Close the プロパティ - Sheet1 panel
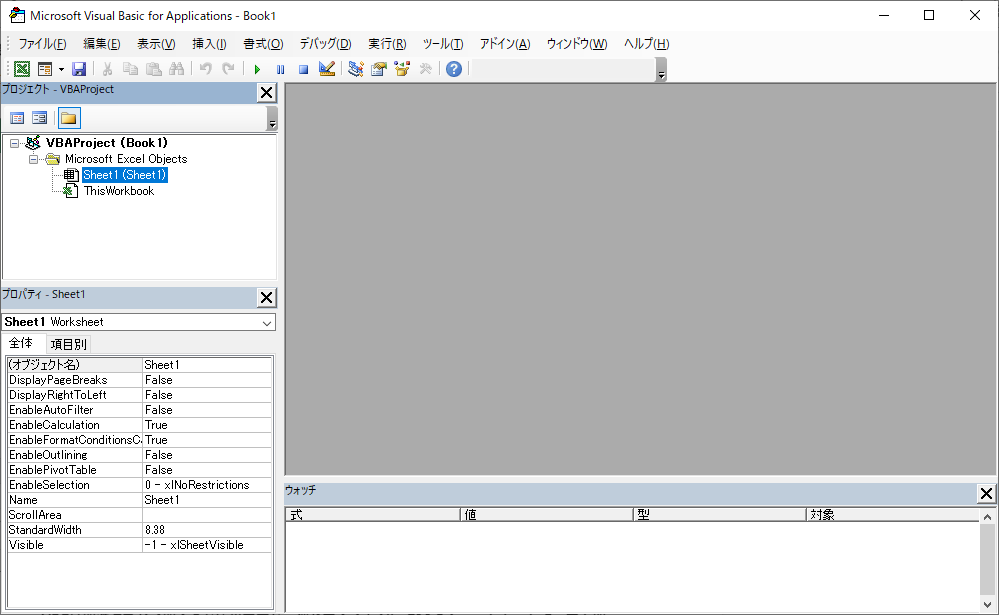 tap(266, 297)
